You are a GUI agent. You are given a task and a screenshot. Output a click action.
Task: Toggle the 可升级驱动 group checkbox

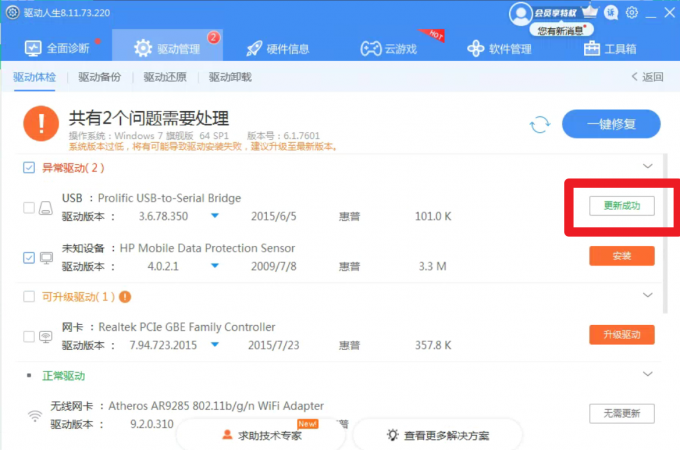point(29,297)
